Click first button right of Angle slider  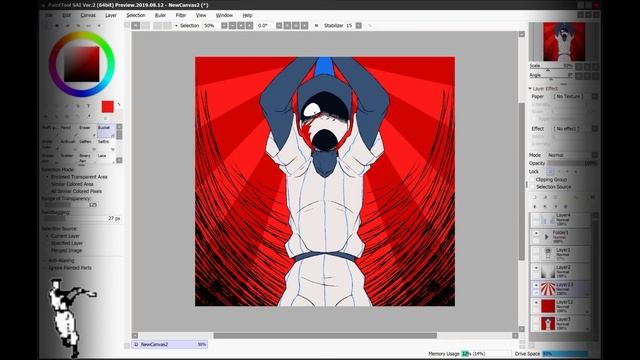(579, 76)
